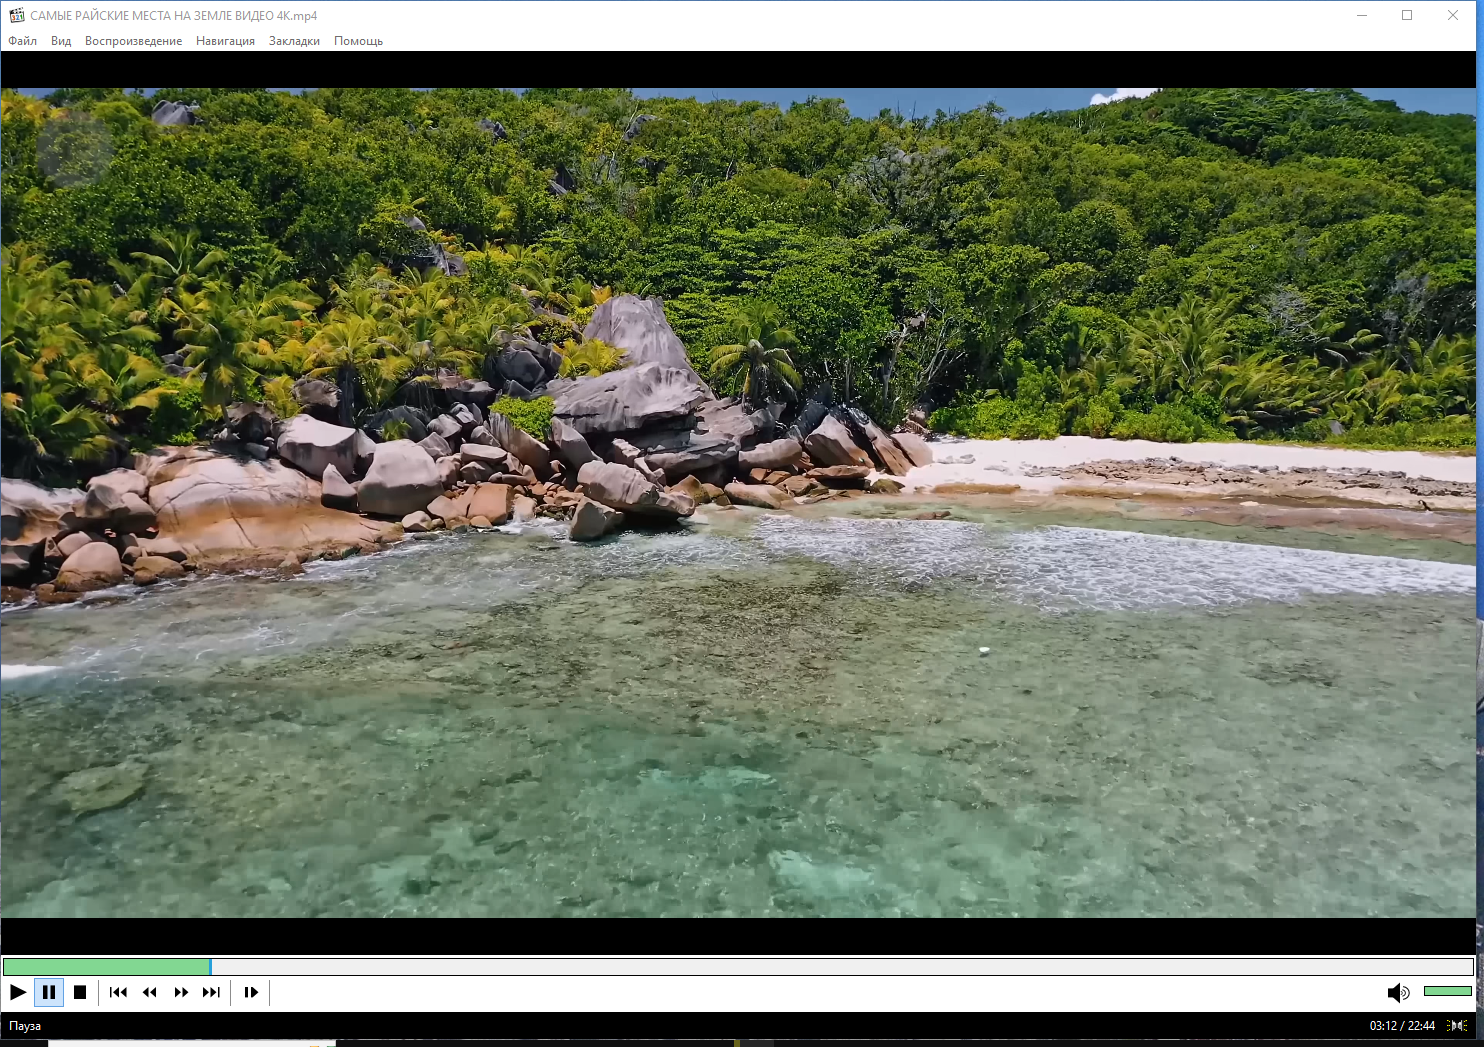Image resolution: width=1484 pixels, height=1047 pixels.
Task: Mute audio via the speaker icon
Action: 1398,992
